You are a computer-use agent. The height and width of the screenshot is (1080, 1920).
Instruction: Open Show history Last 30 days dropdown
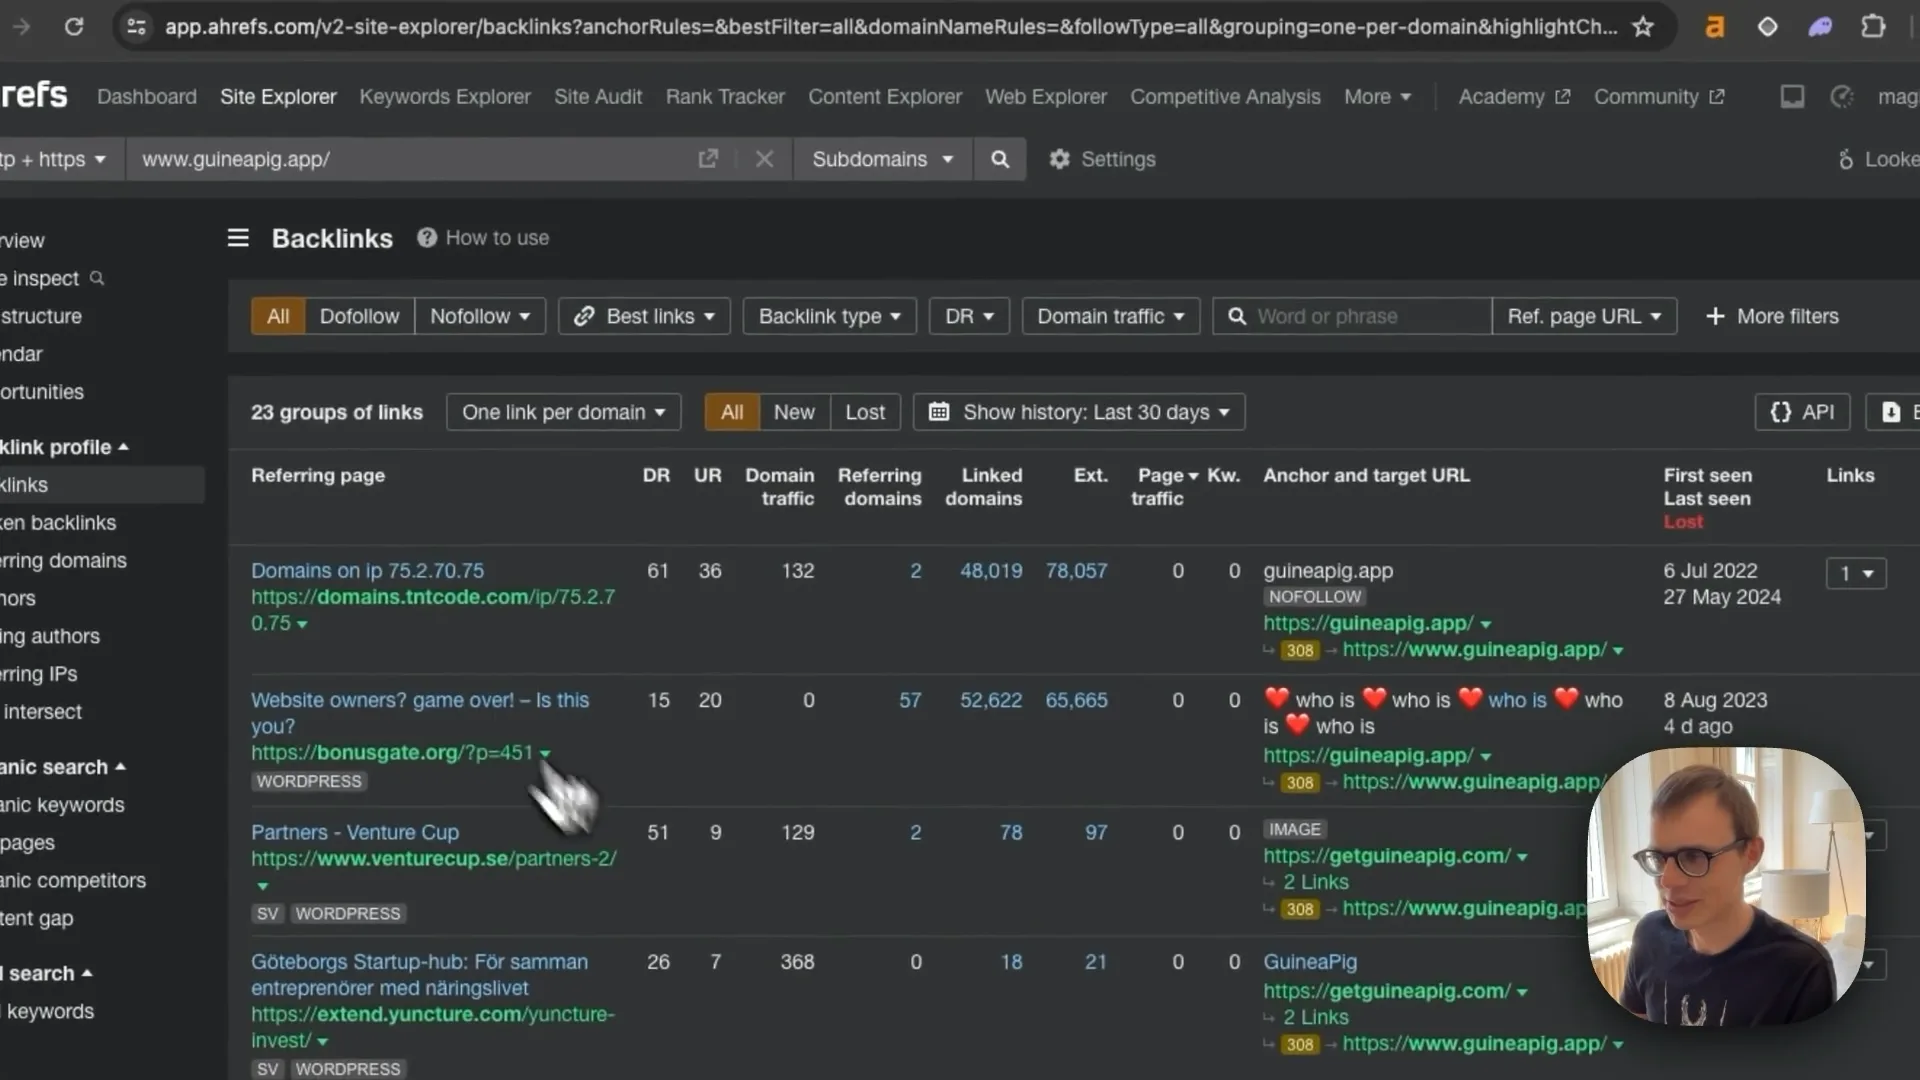(1078, 412)
